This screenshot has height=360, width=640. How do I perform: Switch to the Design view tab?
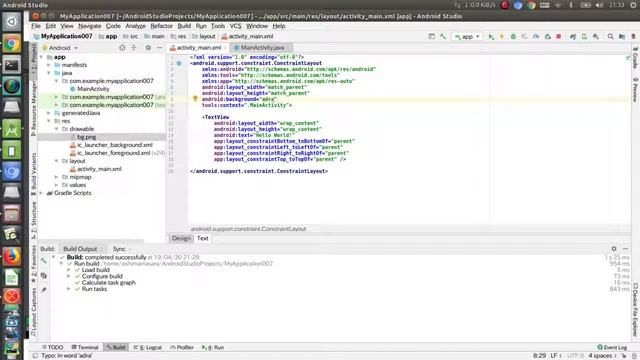pyautogui.click(x=181, y=238)
